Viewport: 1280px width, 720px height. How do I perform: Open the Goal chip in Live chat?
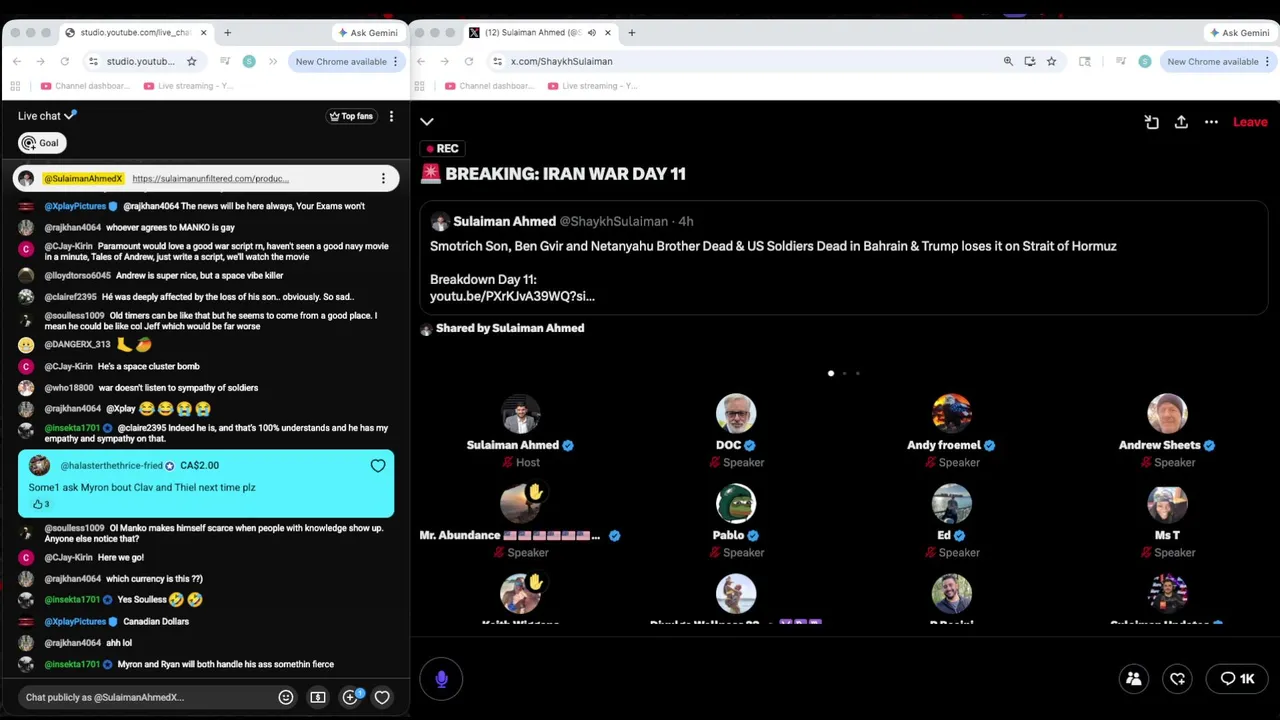point(41,143)
